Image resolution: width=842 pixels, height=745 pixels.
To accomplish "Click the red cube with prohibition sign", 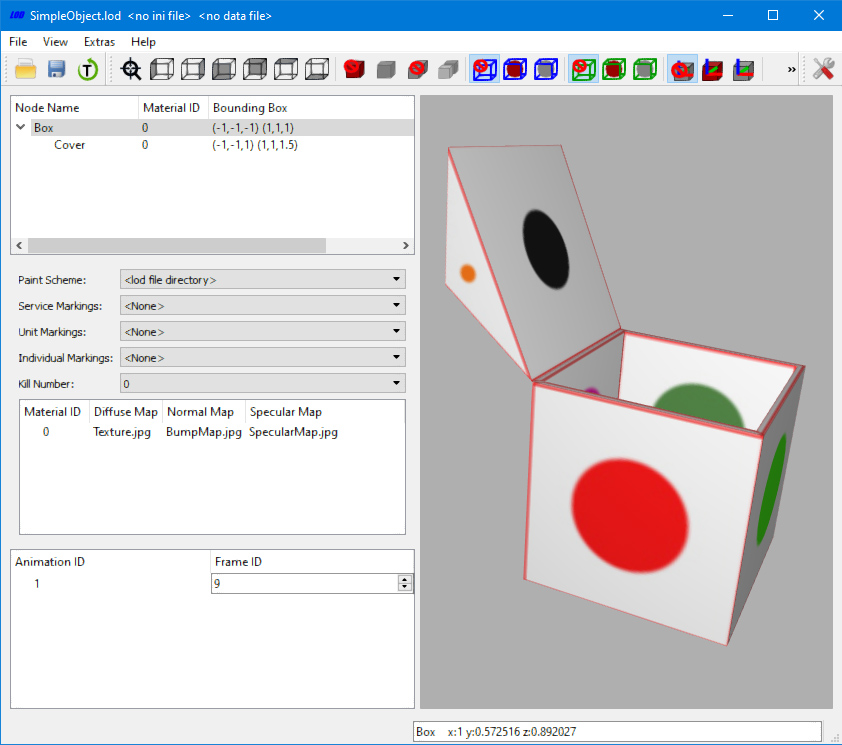I will (x=354, y=69).
